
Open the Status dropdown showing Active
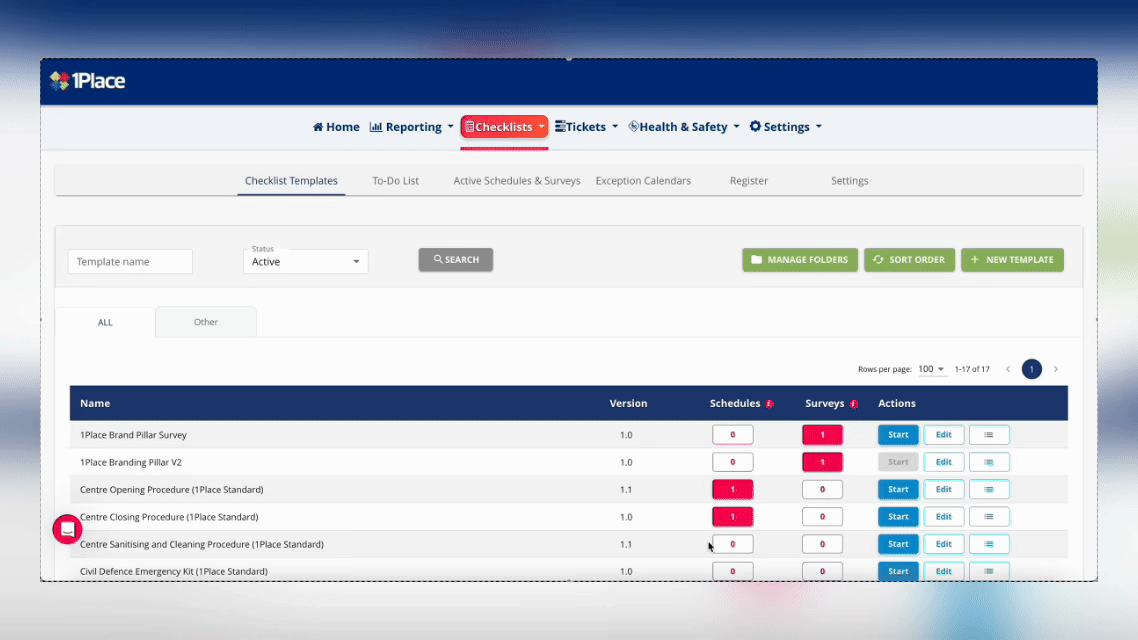(305, 261)
